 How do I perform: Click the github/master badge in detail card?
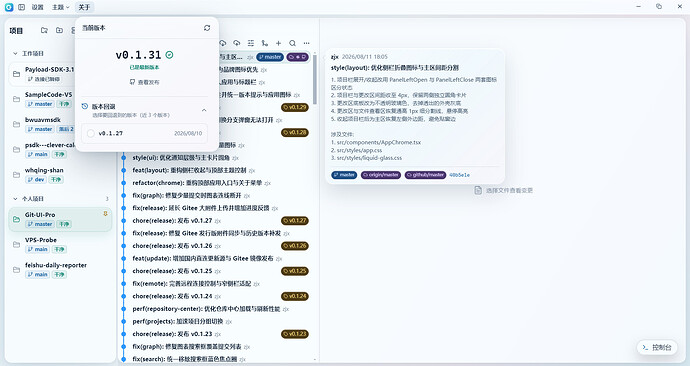(426, 175)
